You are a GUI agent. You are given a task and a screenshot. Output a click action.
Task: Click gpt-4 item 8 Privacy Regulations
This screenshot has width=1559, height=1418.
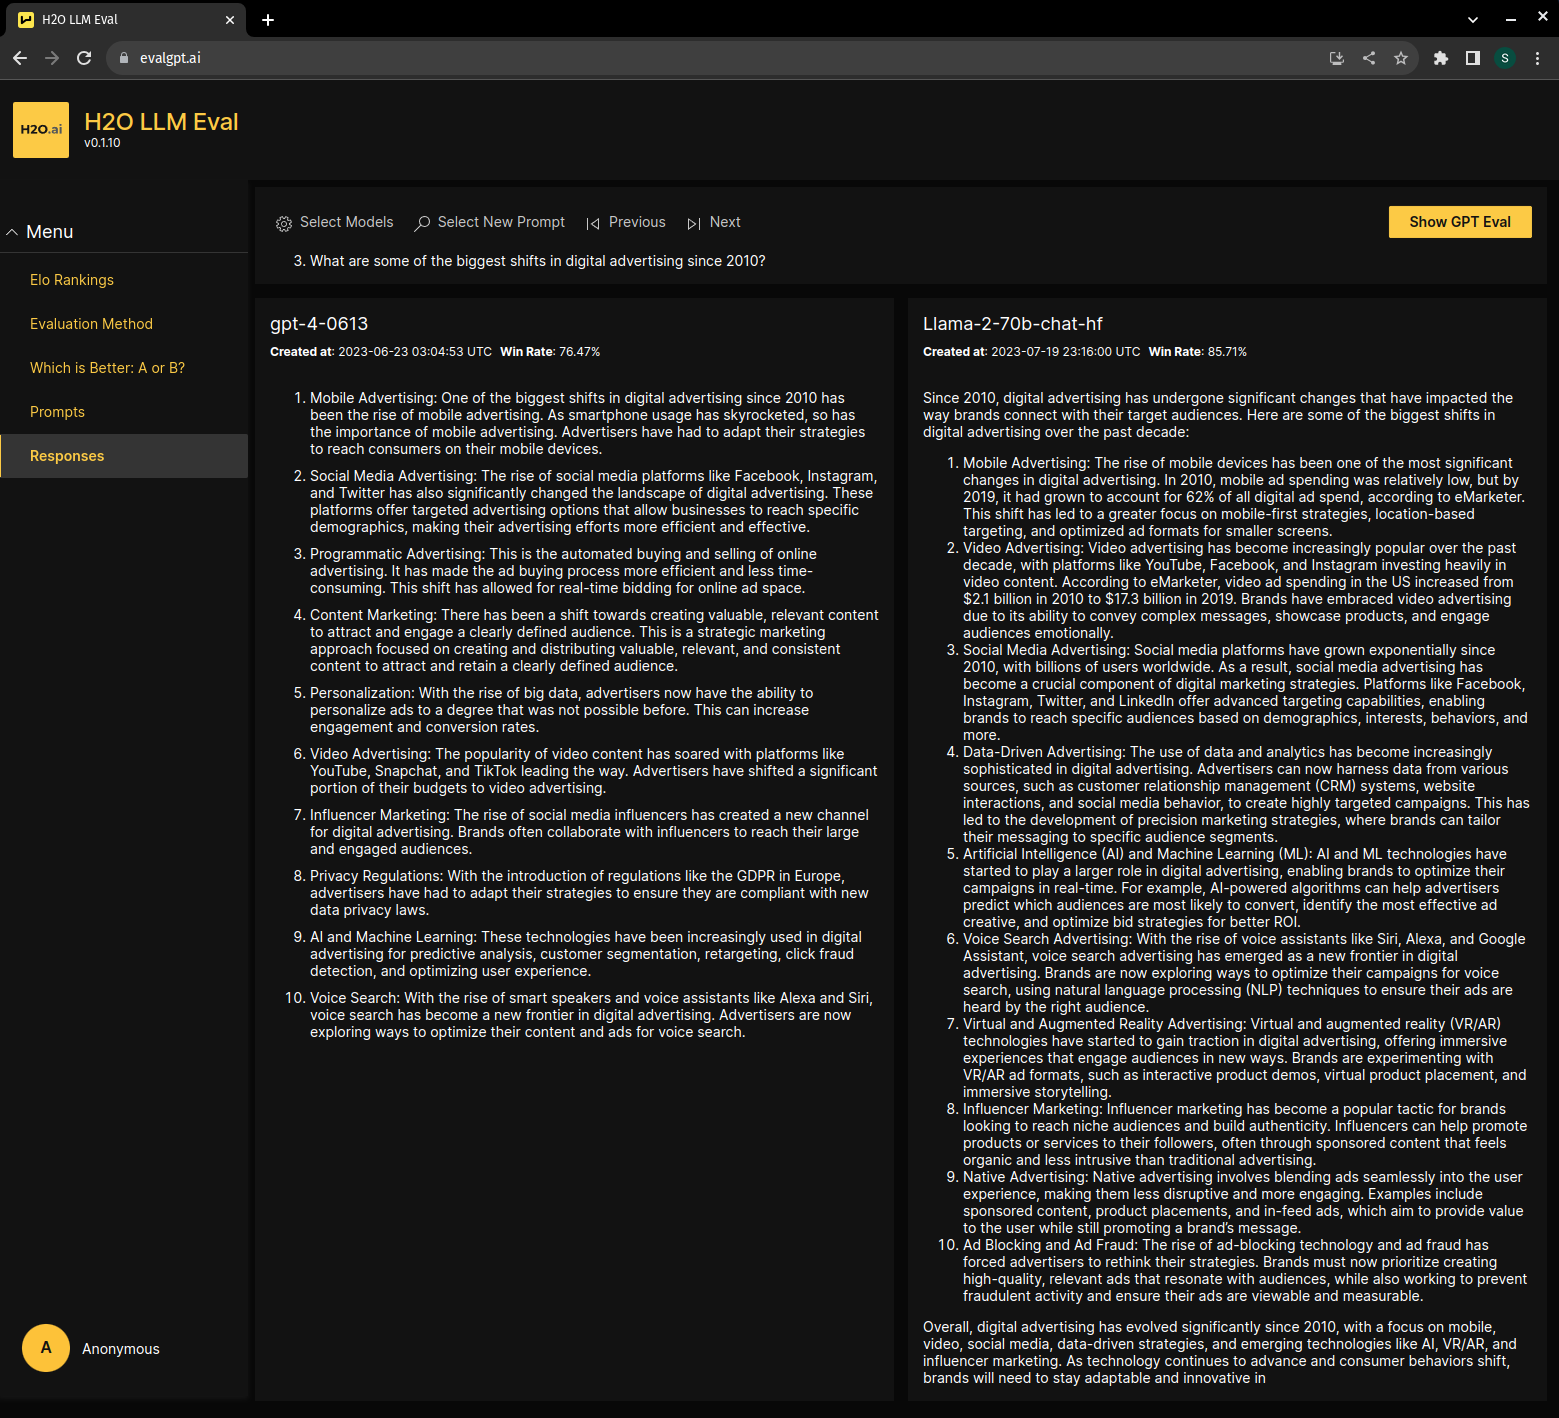pyautogui.click(x=589, y=893)
